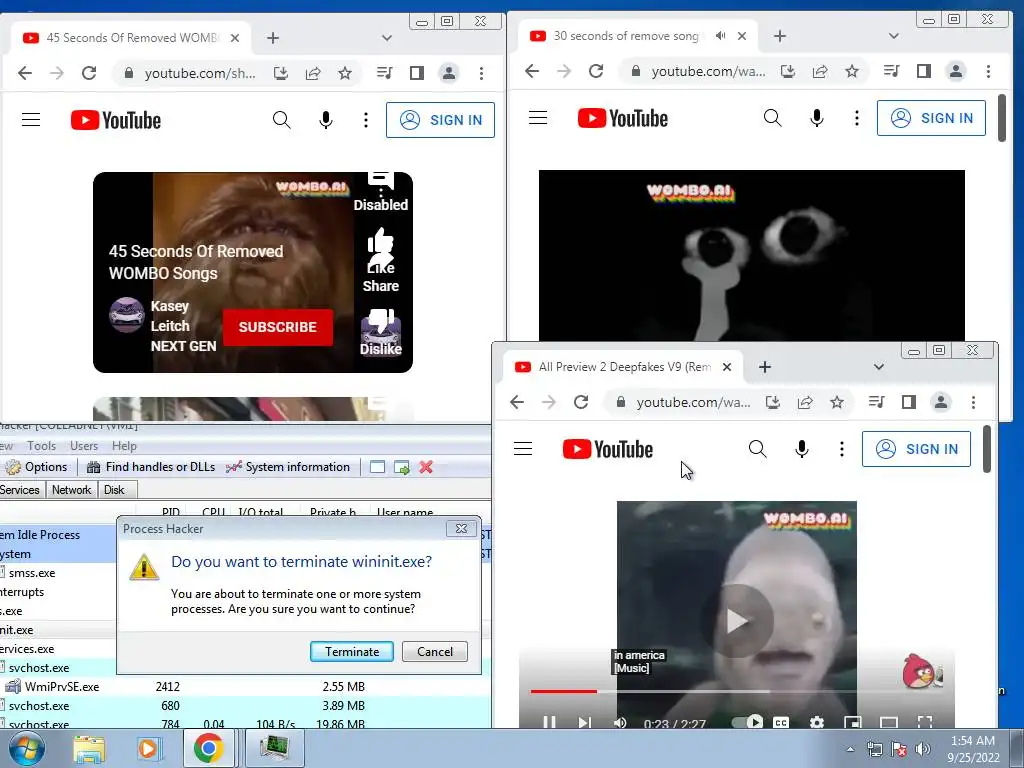1024x768 pixels.
Task: Reload the page in the top-right Chrome window
Action: click(x=596, y=71)
